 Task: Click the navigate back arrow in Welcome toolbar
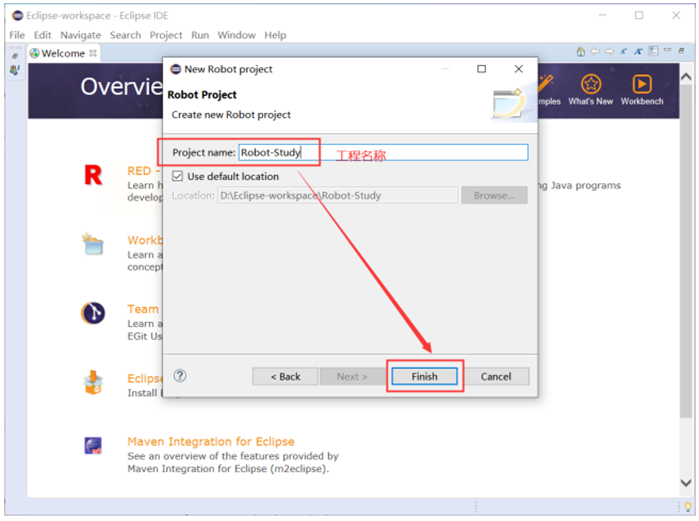click(x=595, y=51)
